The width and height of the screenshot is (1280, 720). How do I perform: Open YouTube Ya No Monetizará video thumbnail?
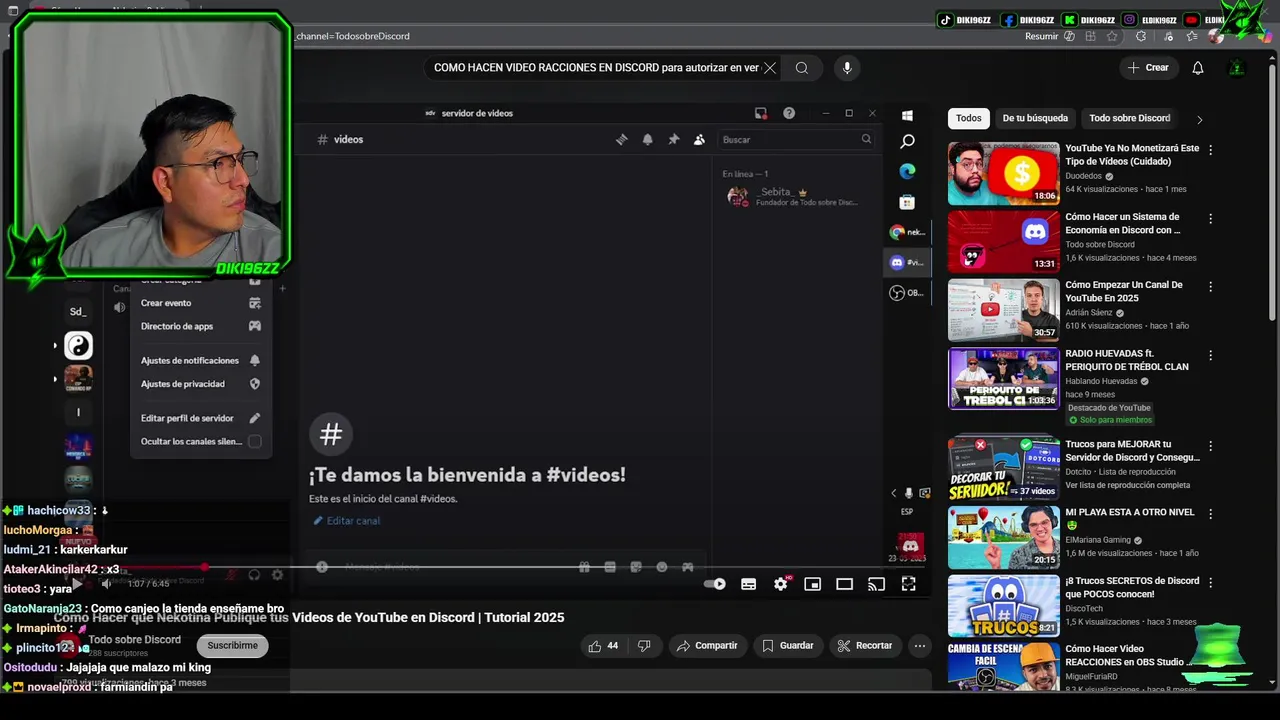pyautogui.click(x=1003, y=173)
